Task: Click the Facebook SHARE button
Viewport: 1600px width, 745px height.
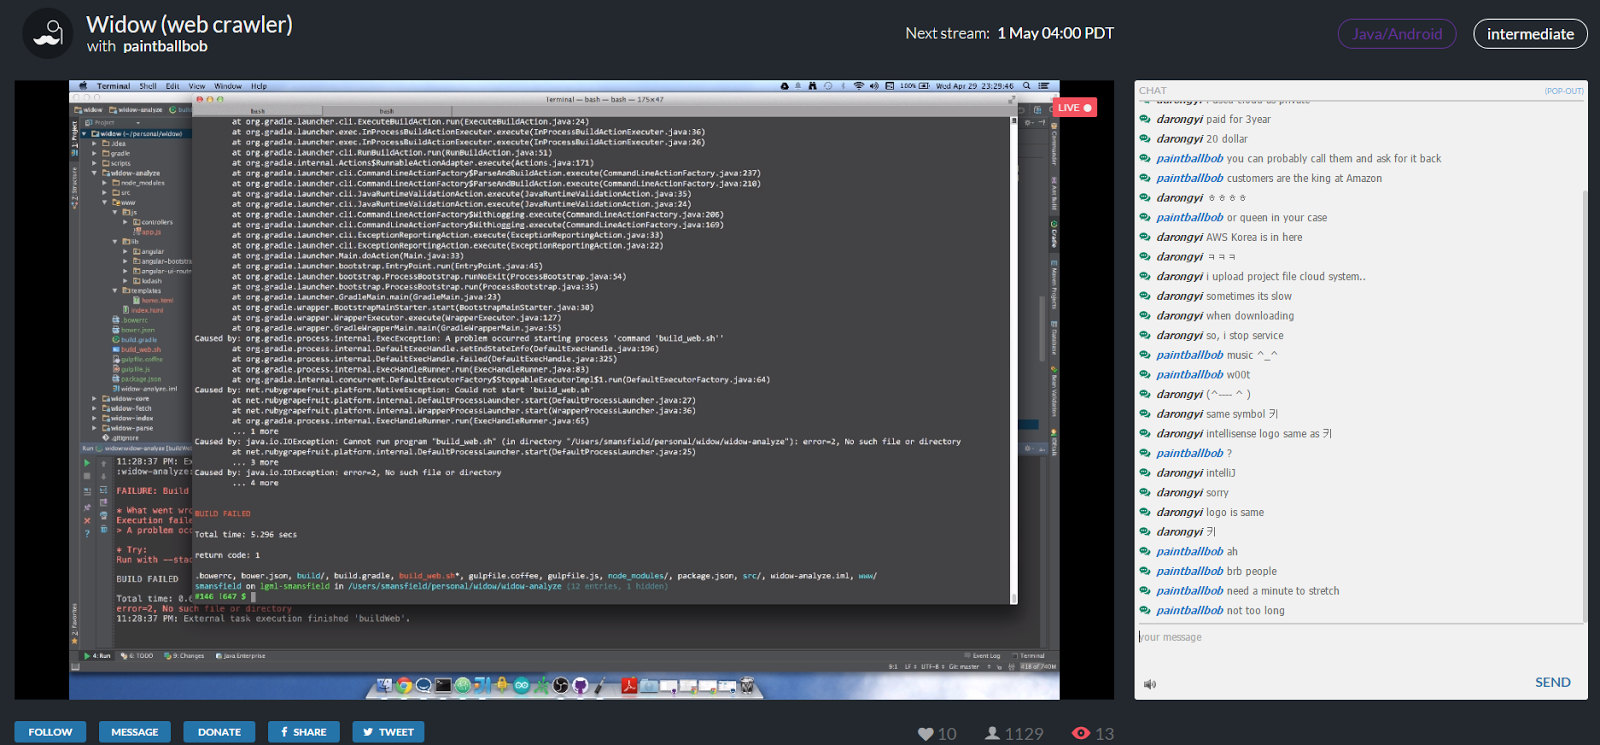Action: (x=304, y=732)
